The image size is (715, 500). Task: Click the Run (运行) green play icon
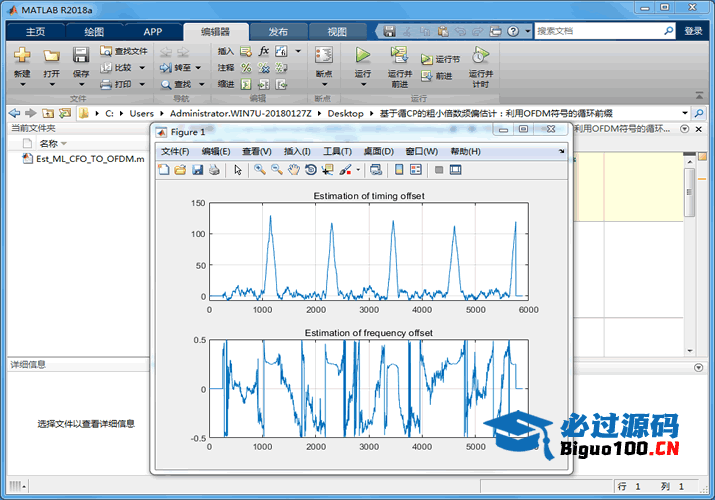pyautogui.click(x=363, y=55)
